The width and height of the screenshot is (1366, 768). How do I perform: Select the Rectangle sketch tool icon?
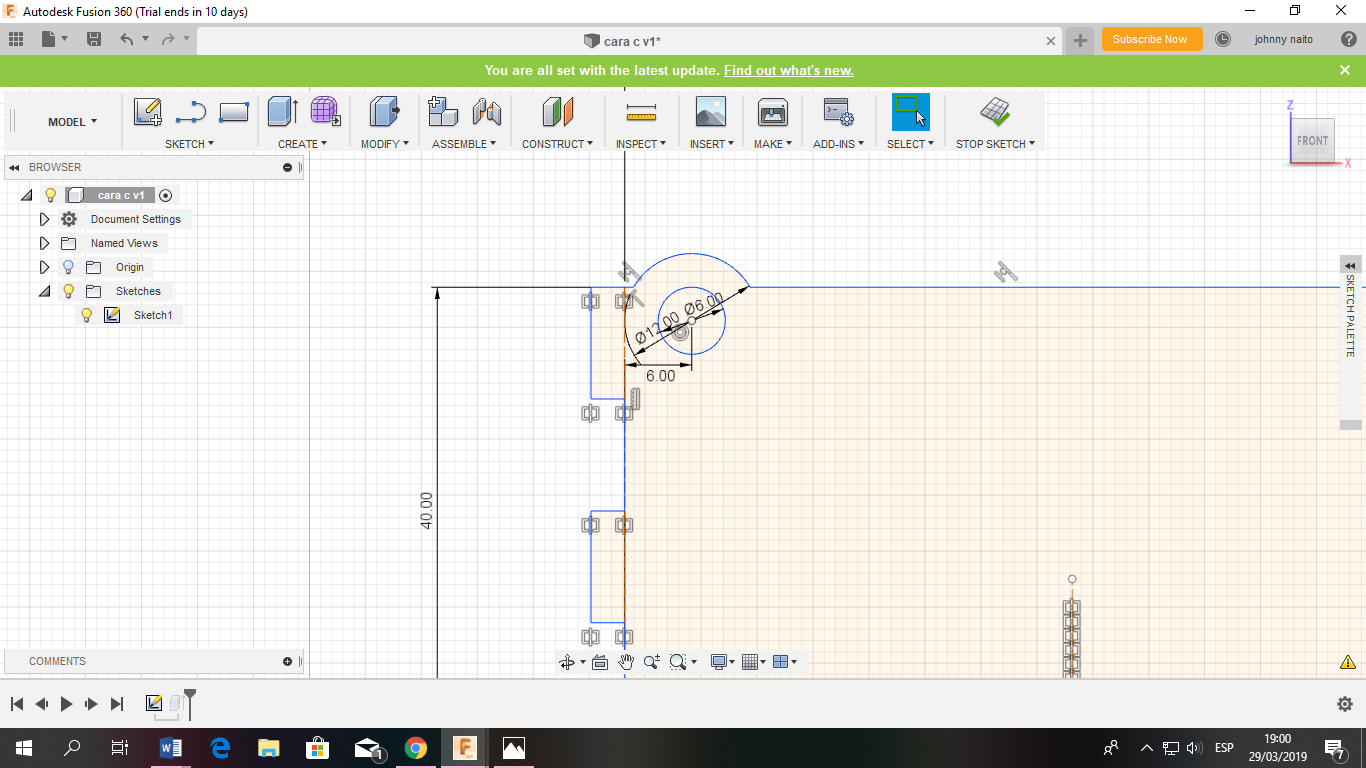tap(233, 112)
